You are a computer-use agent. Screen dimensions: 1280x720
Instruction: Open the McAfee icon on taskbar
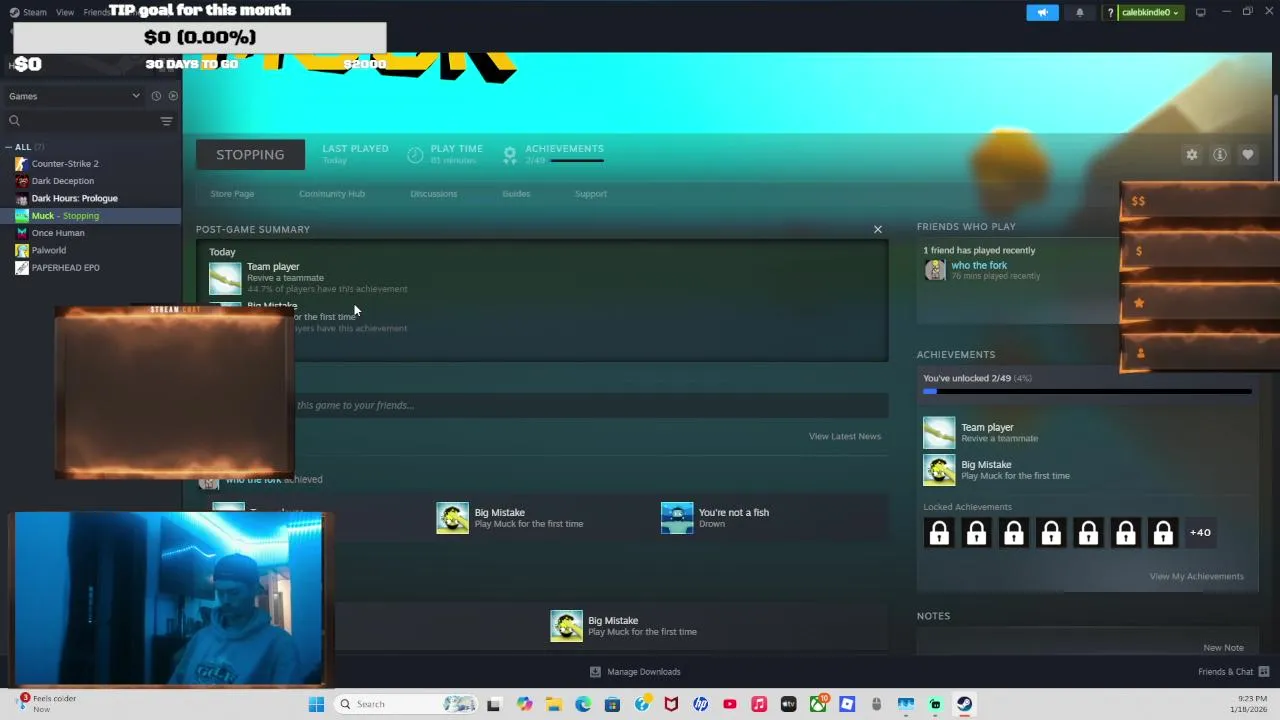click(x=671, y=704)
